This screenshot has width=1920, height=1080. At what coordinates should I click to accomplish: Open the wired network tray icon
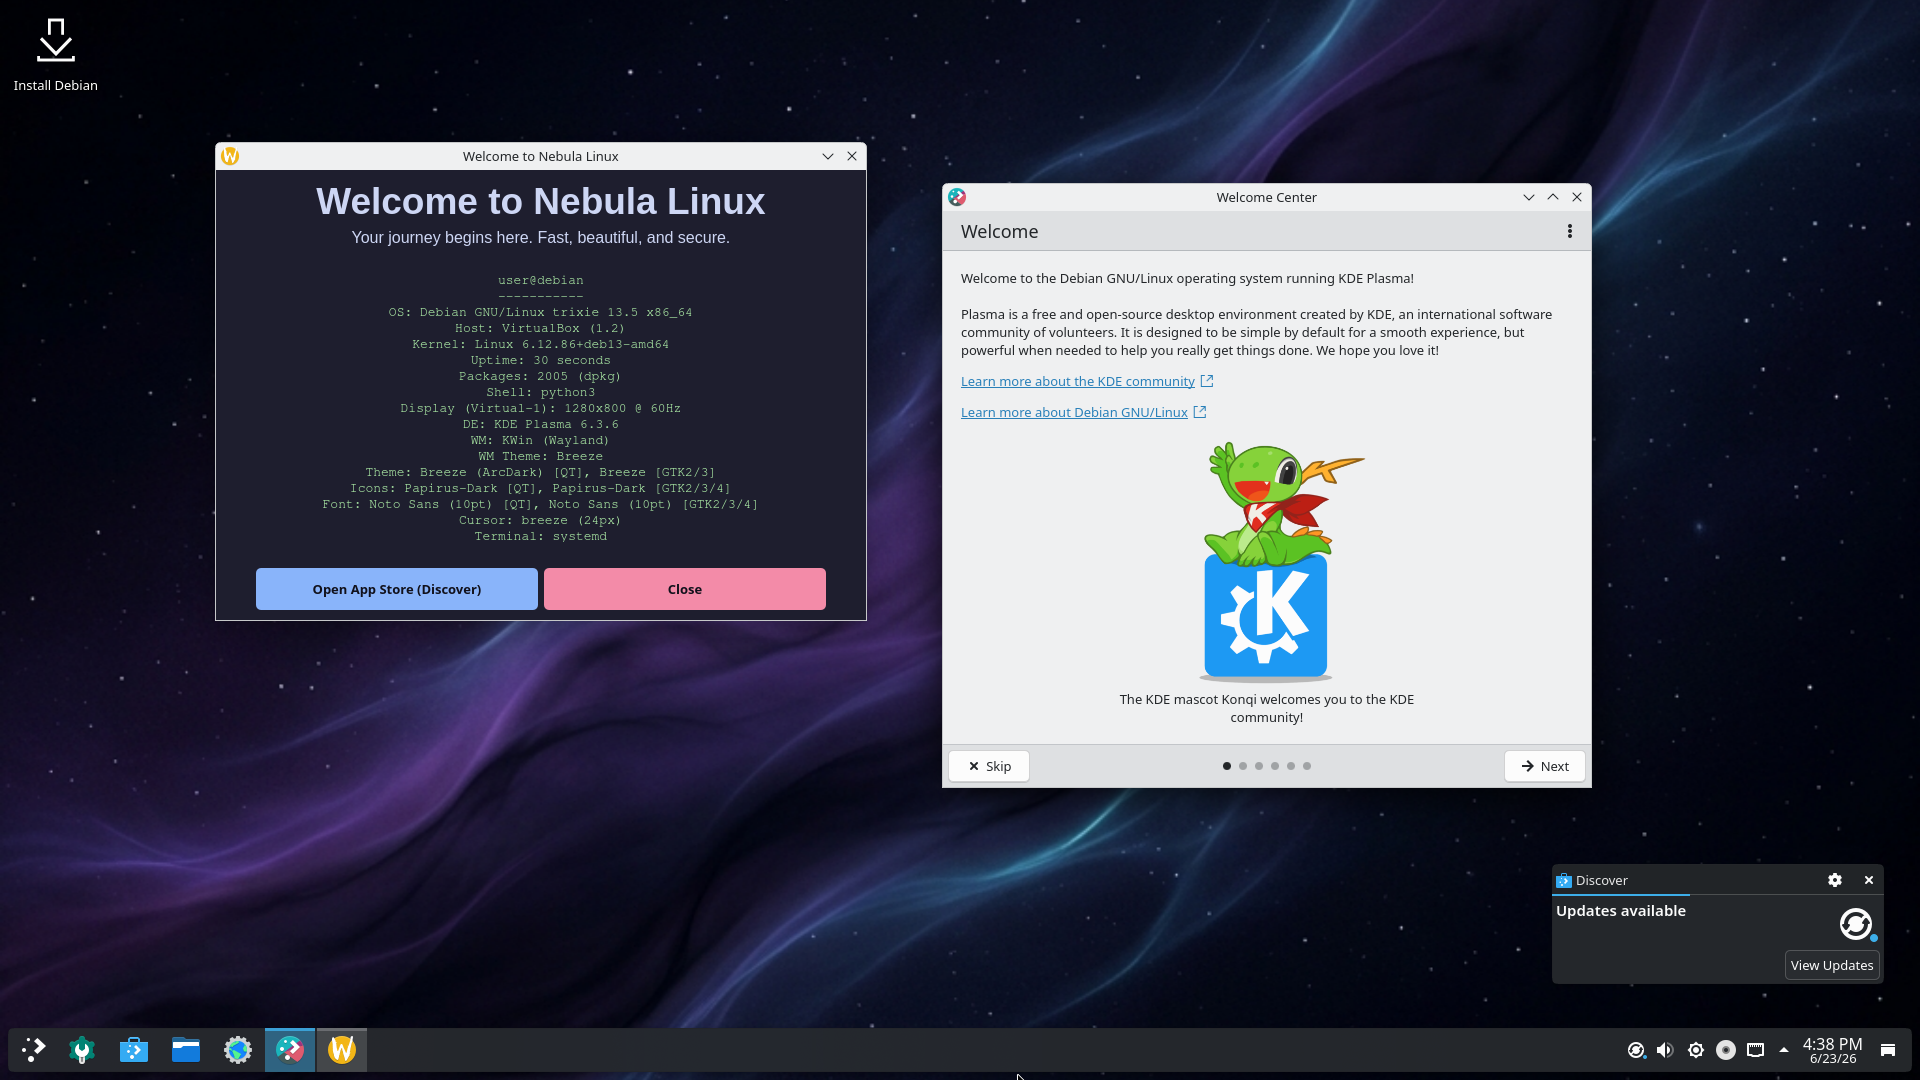[1755, 1050]
